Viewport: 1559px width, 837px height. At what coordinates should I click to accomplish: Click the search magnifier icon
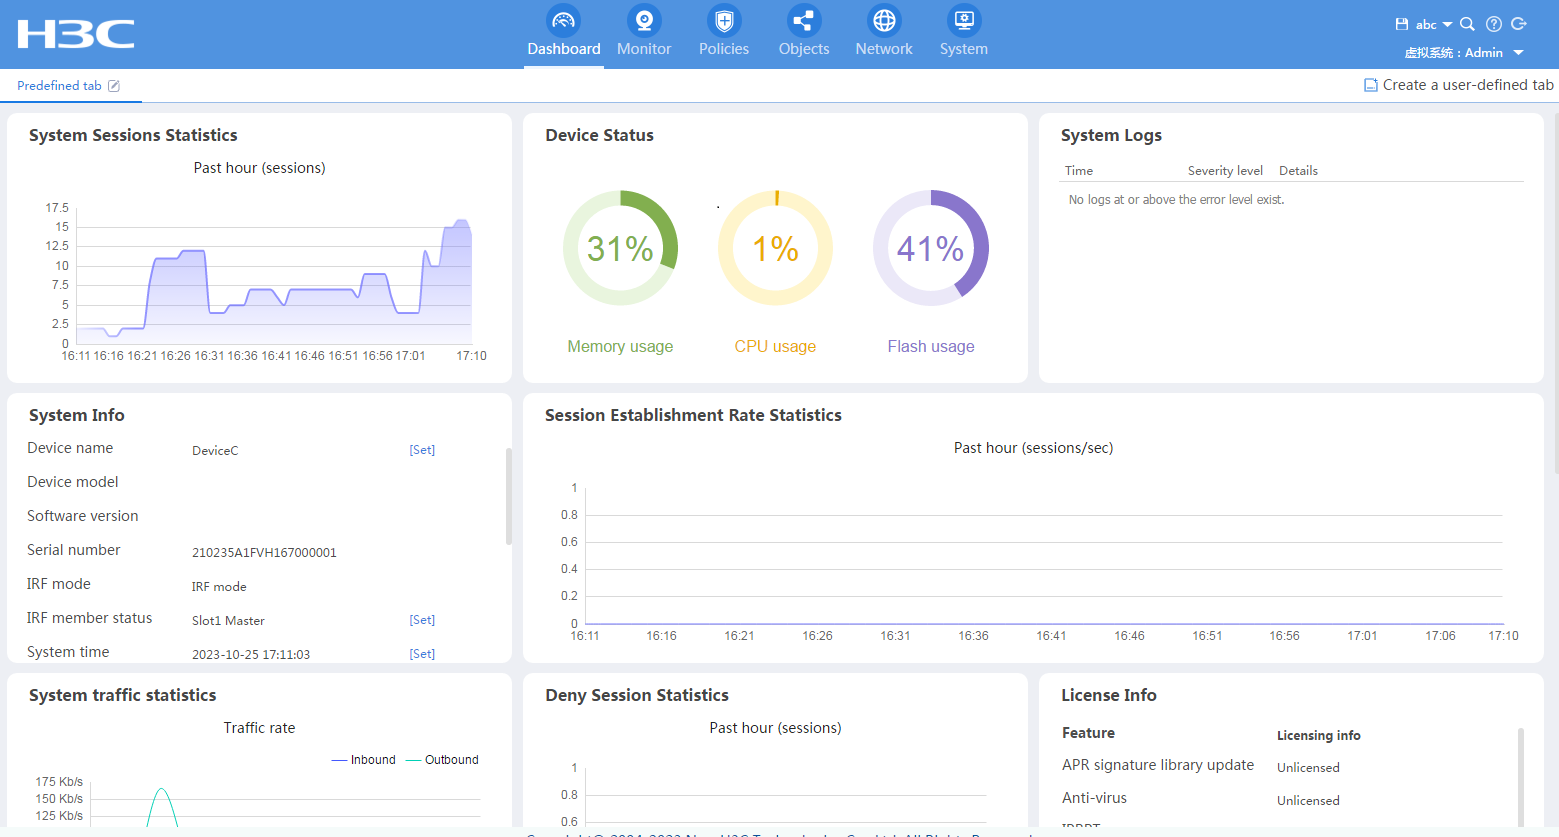click(x=1467, y=24)
